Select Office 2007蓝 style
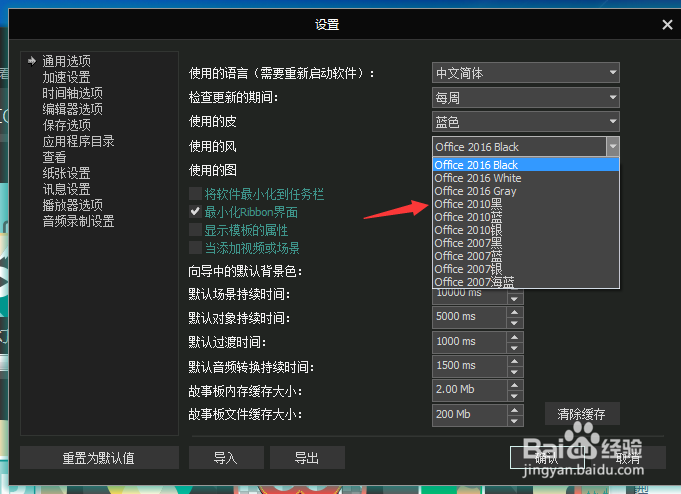Viewport: 681px width, 494px height. [x=526, y=256]
